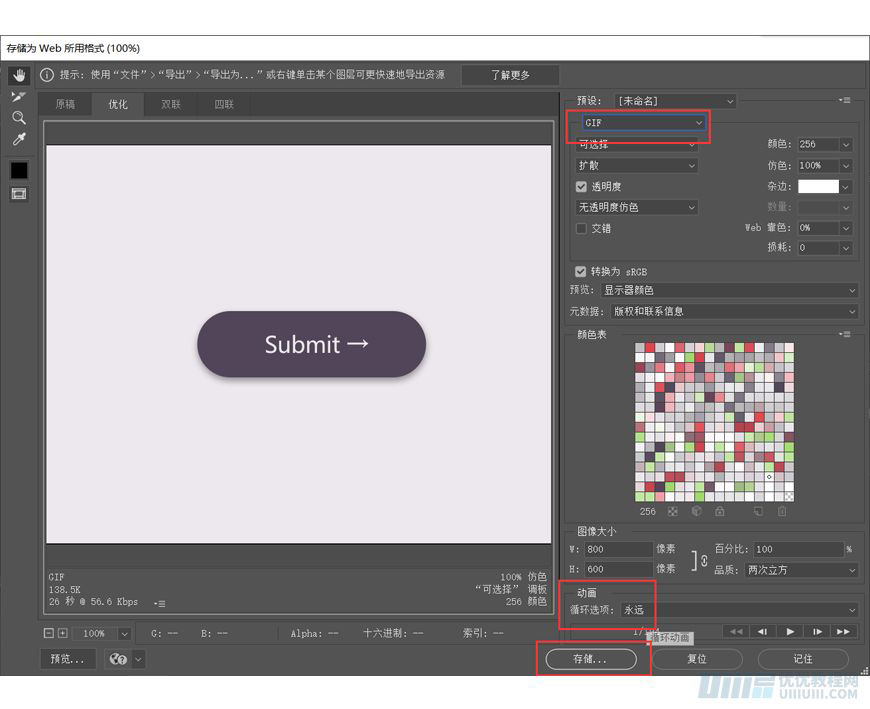The width and height of the screenshot is (870, 709).
Task: Select the Zoom magnifier tool
Action: click(x=18, y=118)
